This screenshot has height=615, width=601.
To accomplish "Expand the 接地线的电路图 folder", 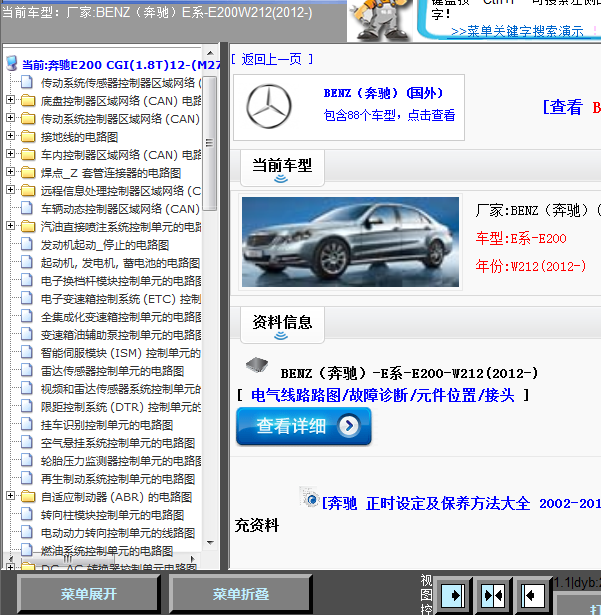I will [x=11, y=136].
